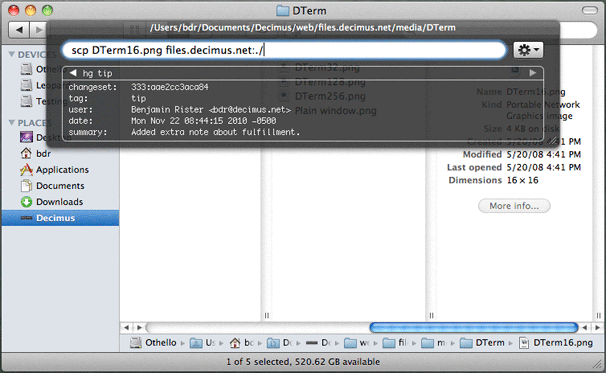Image resolution: width=606 pixels, height=373 pixels.
Task: Collapse the DEVICES sidebar section
Action: coord(12,54)
